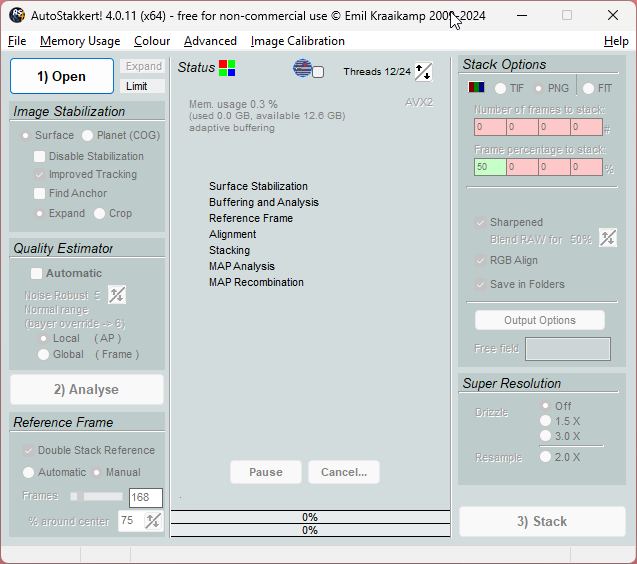The width and height of the screenshot is (637, 564).
Task: Select Automatic reference frame radio button
Action: tap(28, 472)
